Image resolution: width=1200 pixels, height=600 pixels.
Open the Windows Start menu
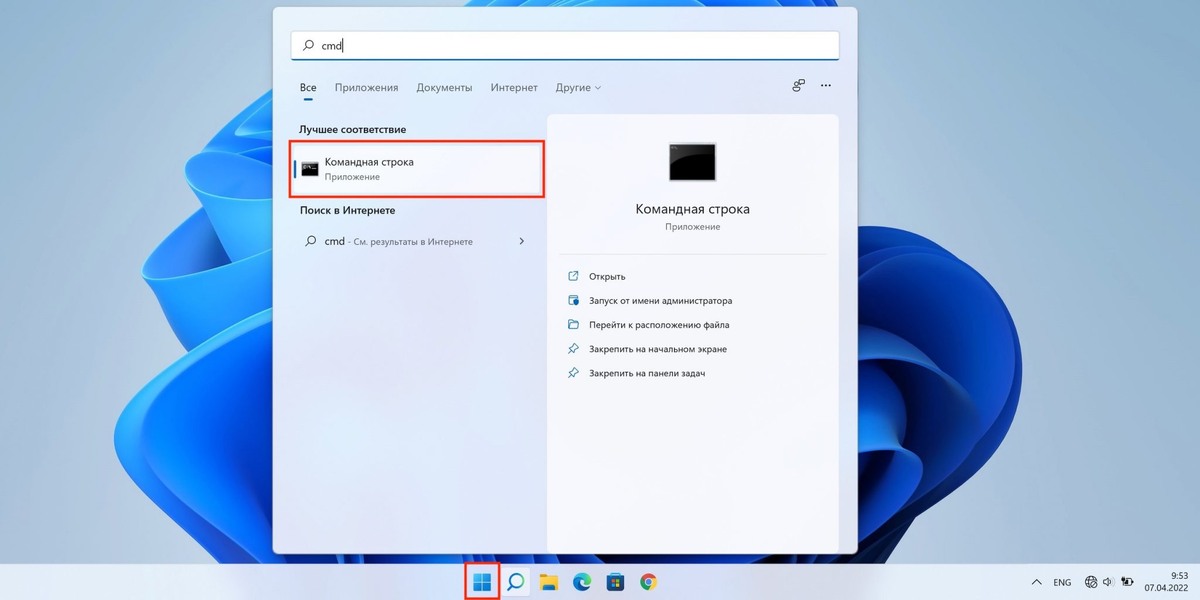tap(482, 582)
